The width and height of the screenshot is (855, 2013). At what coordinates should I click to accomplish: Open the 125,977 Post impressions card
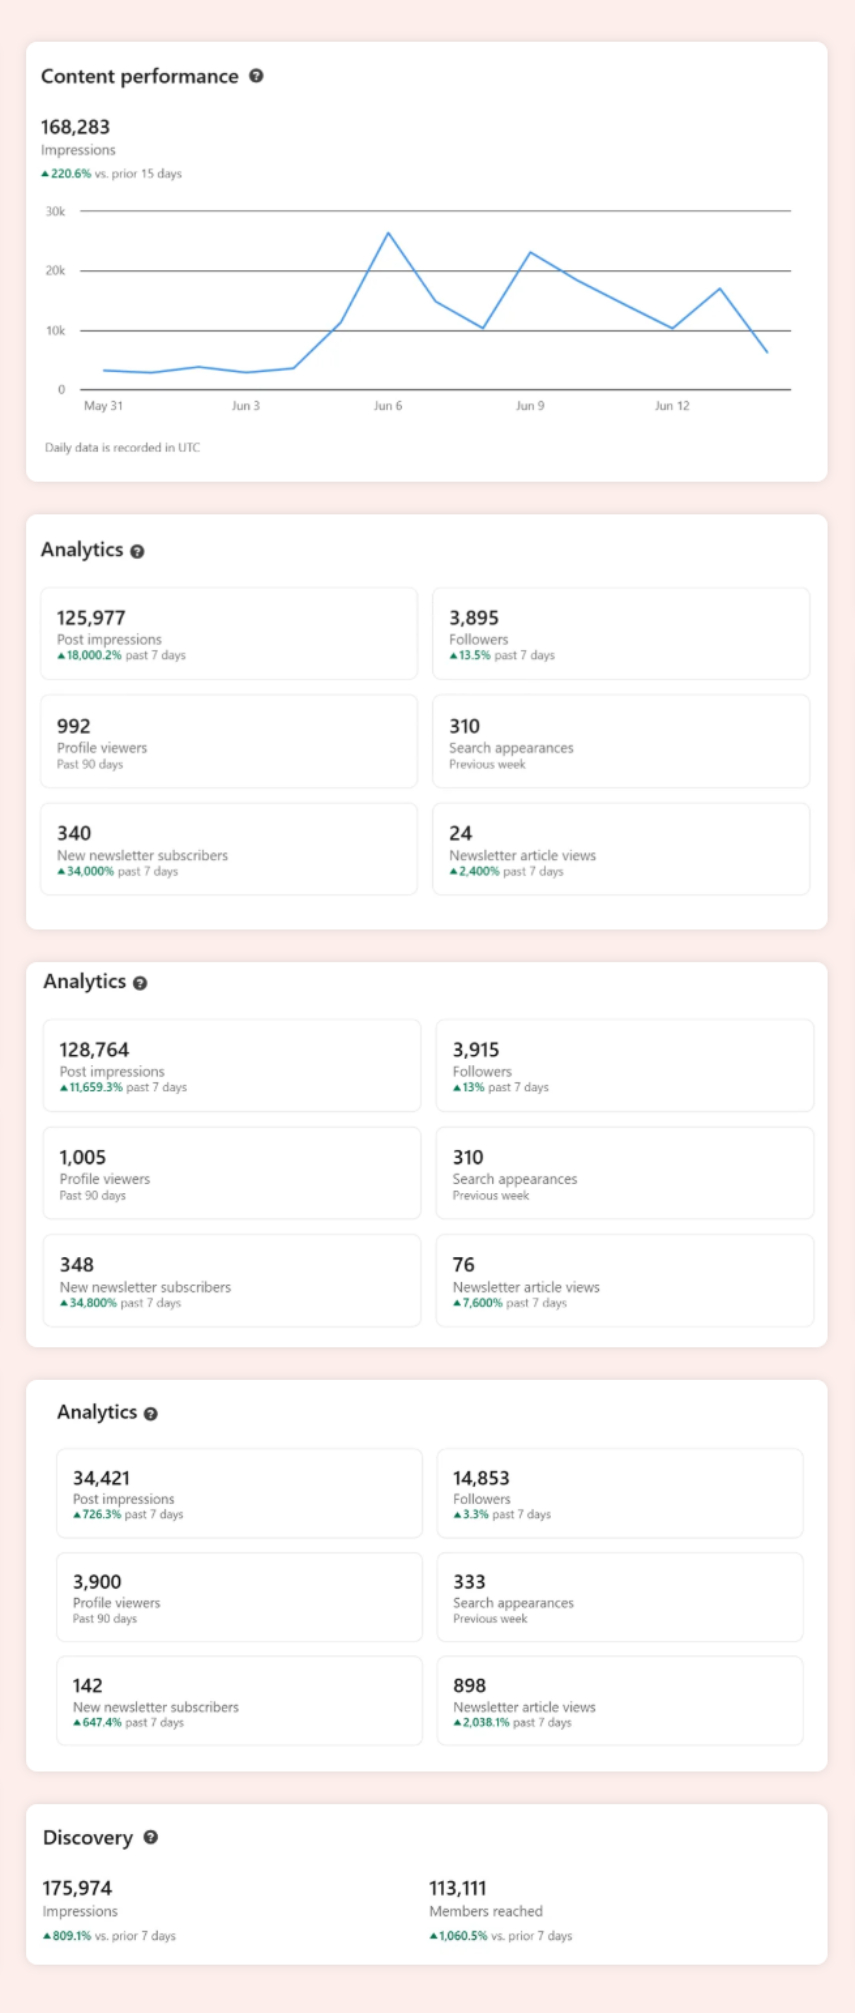coord(229,634)
